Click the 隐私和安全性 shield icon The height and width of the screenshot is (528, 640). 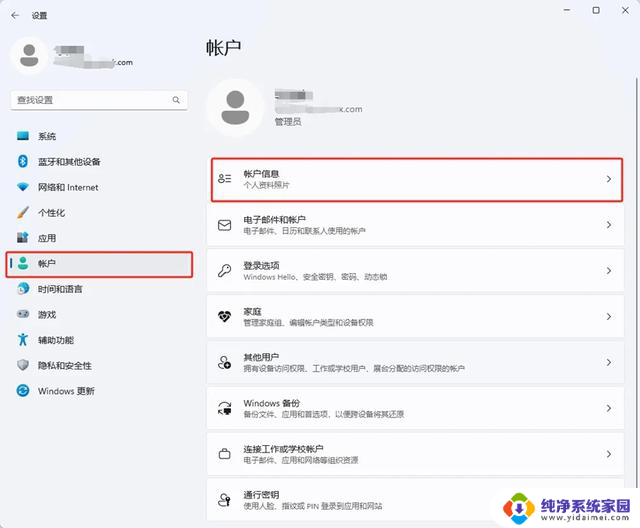[x=23, y=365]
